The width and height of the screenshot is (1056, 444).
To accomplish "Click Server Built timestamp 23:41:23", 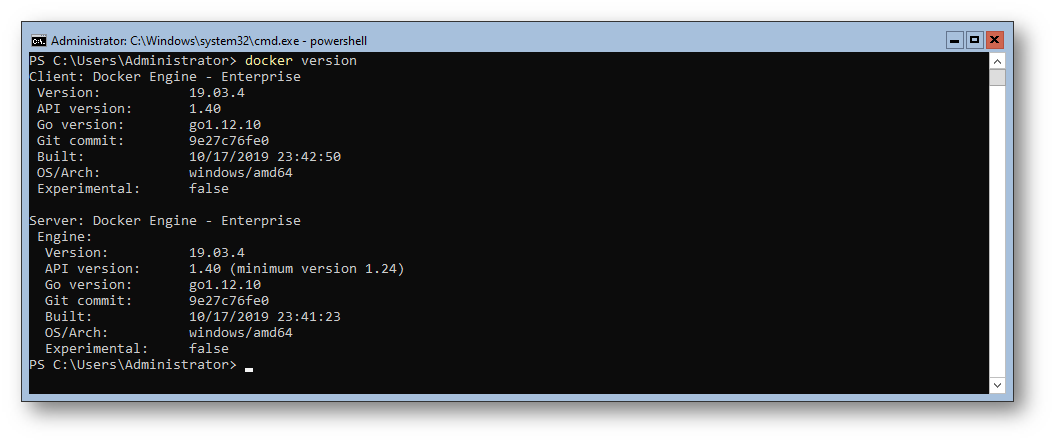I will 265,317.
